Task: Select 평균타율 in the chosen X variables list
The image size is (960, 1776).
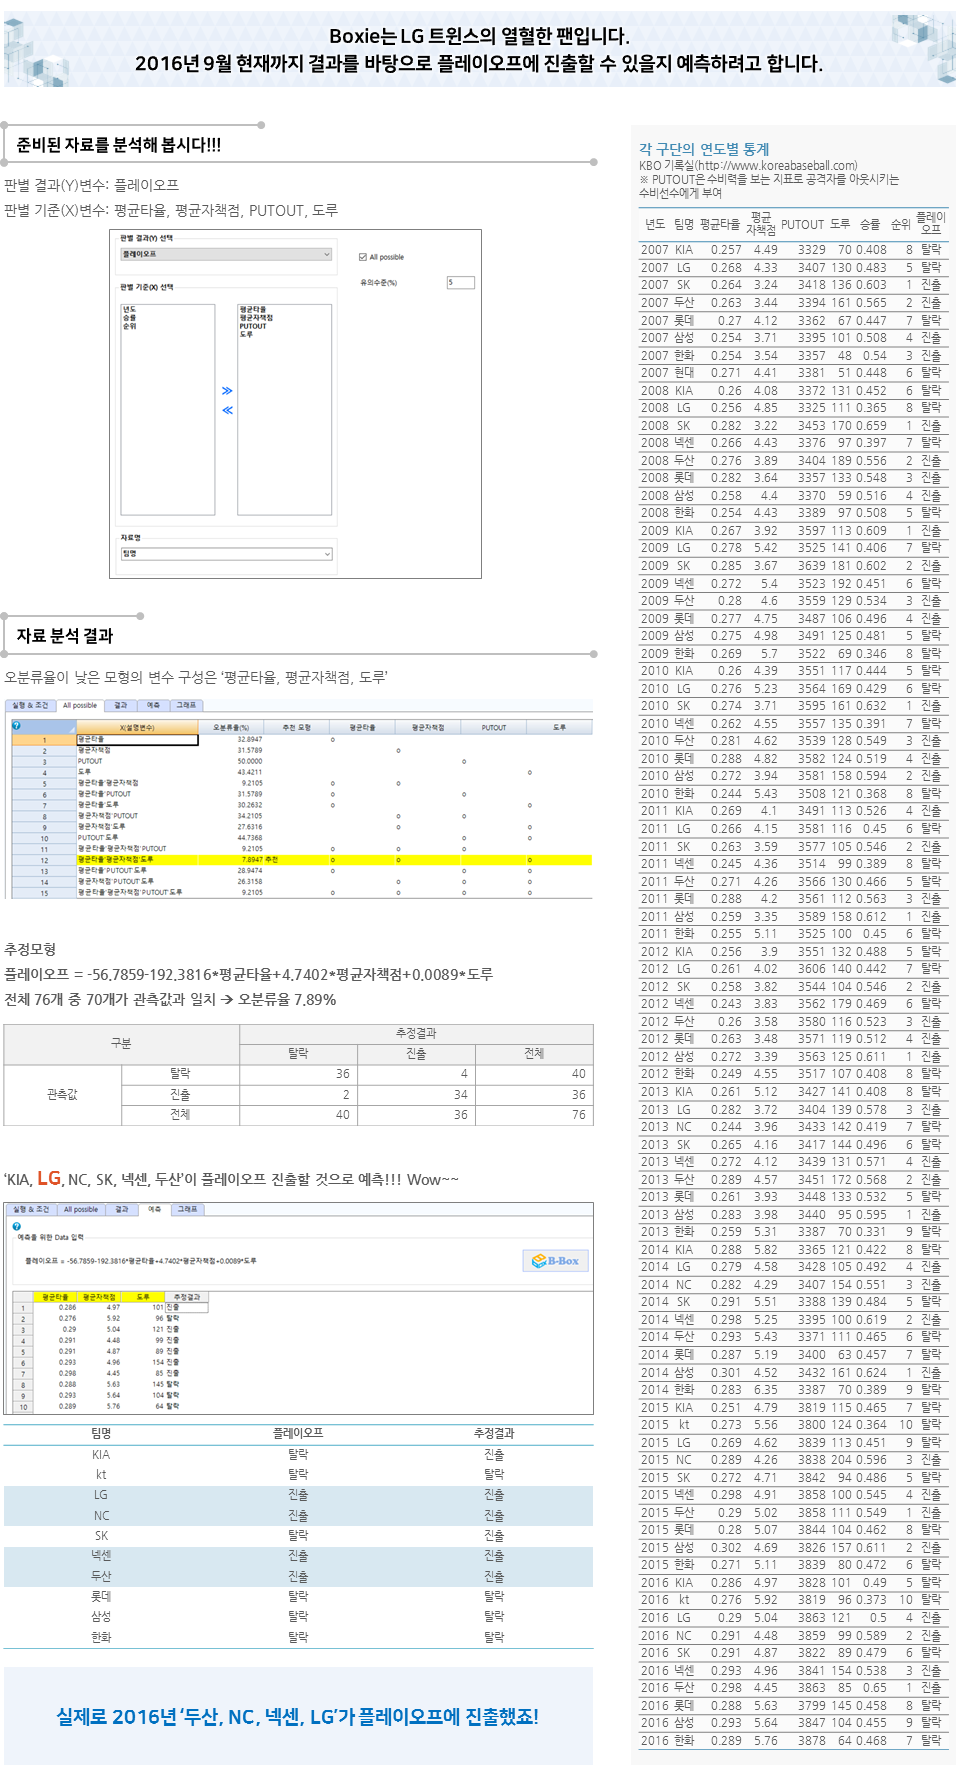Action: pos(253,310)
